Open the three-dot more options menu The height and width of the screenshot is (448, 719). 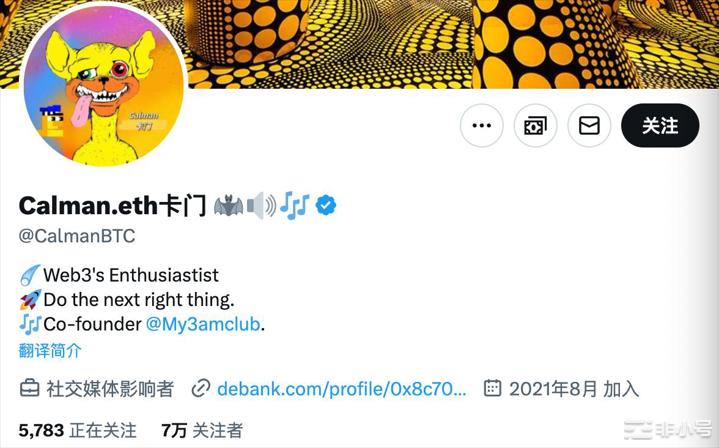pos(481,126)
